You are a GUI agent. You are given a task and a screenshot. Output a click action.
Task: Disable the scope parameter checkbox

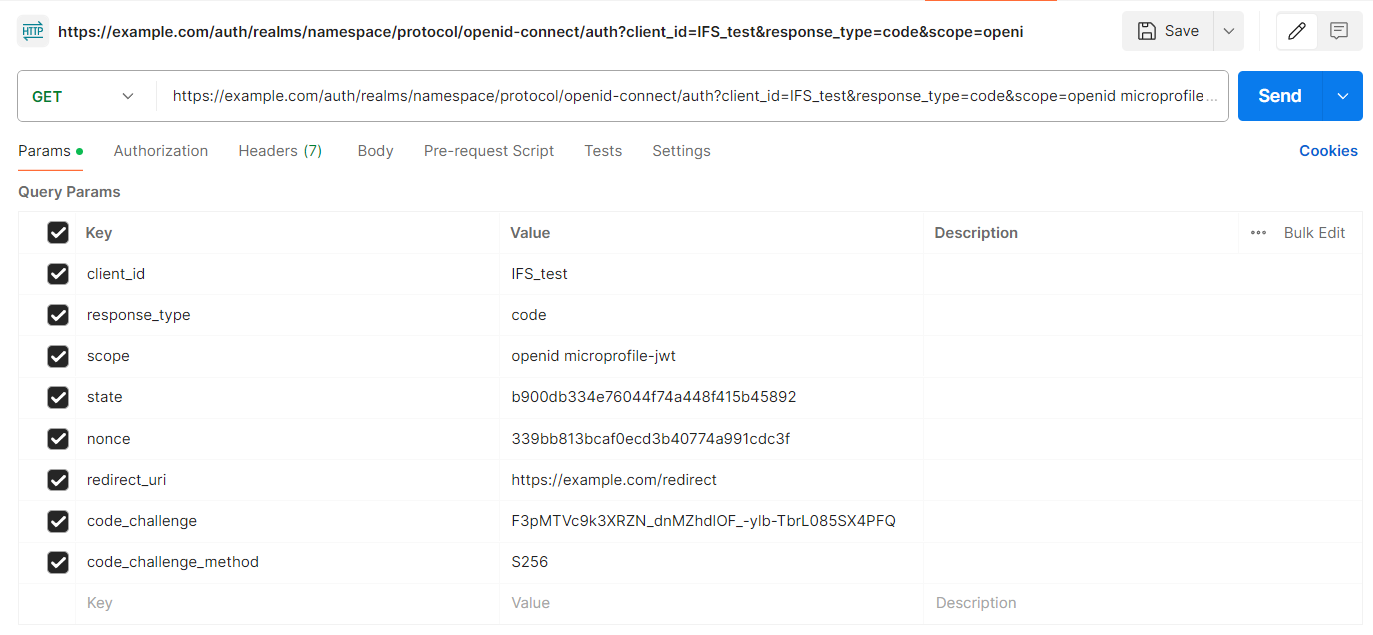pos(58,355)
